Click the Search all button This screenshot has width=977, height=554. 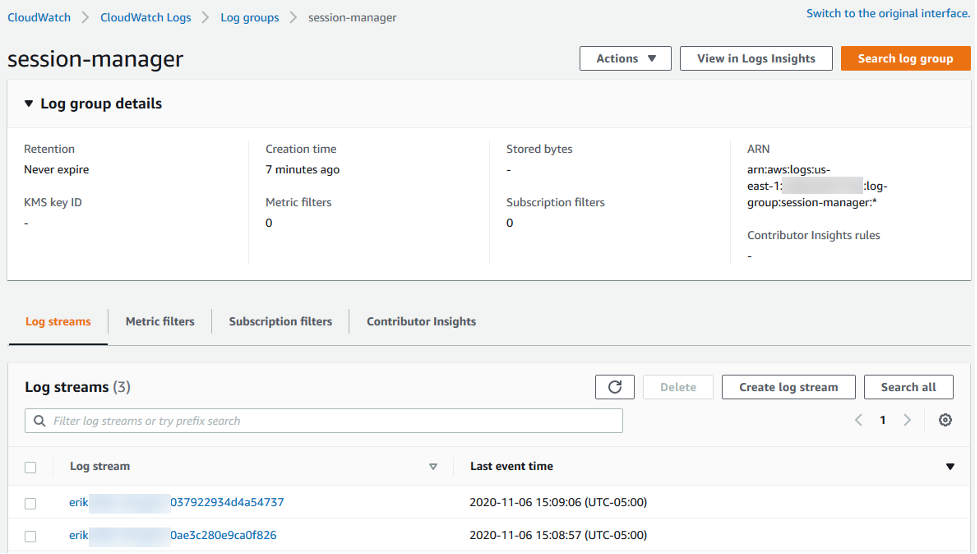tap(908, 387)
